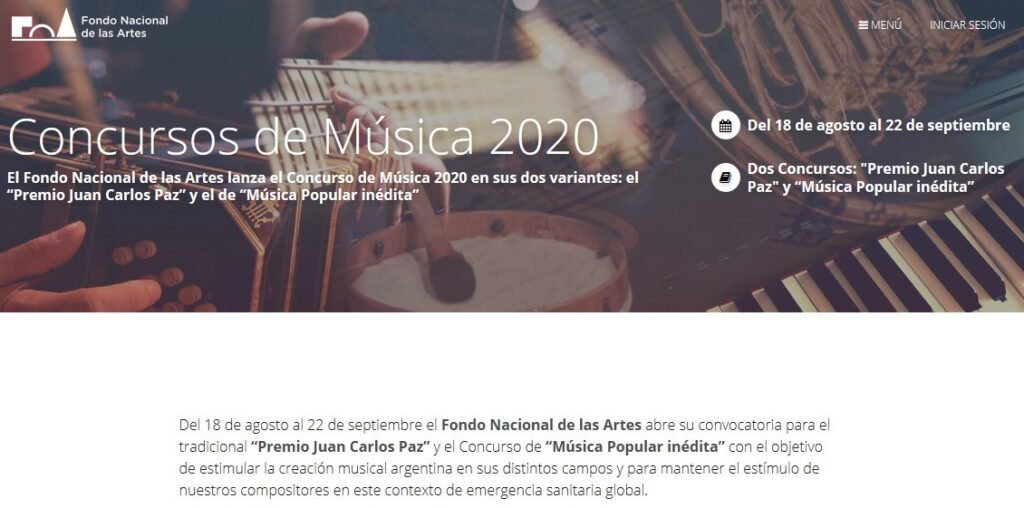Click the bold 'Música Popular inédita' in the paragraph

(635, 447)
